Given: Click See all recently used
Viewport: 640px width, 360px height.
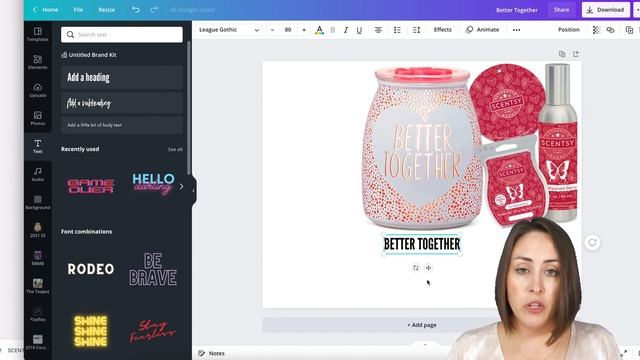Looking at the screenshot, I should tap(175, 149).
